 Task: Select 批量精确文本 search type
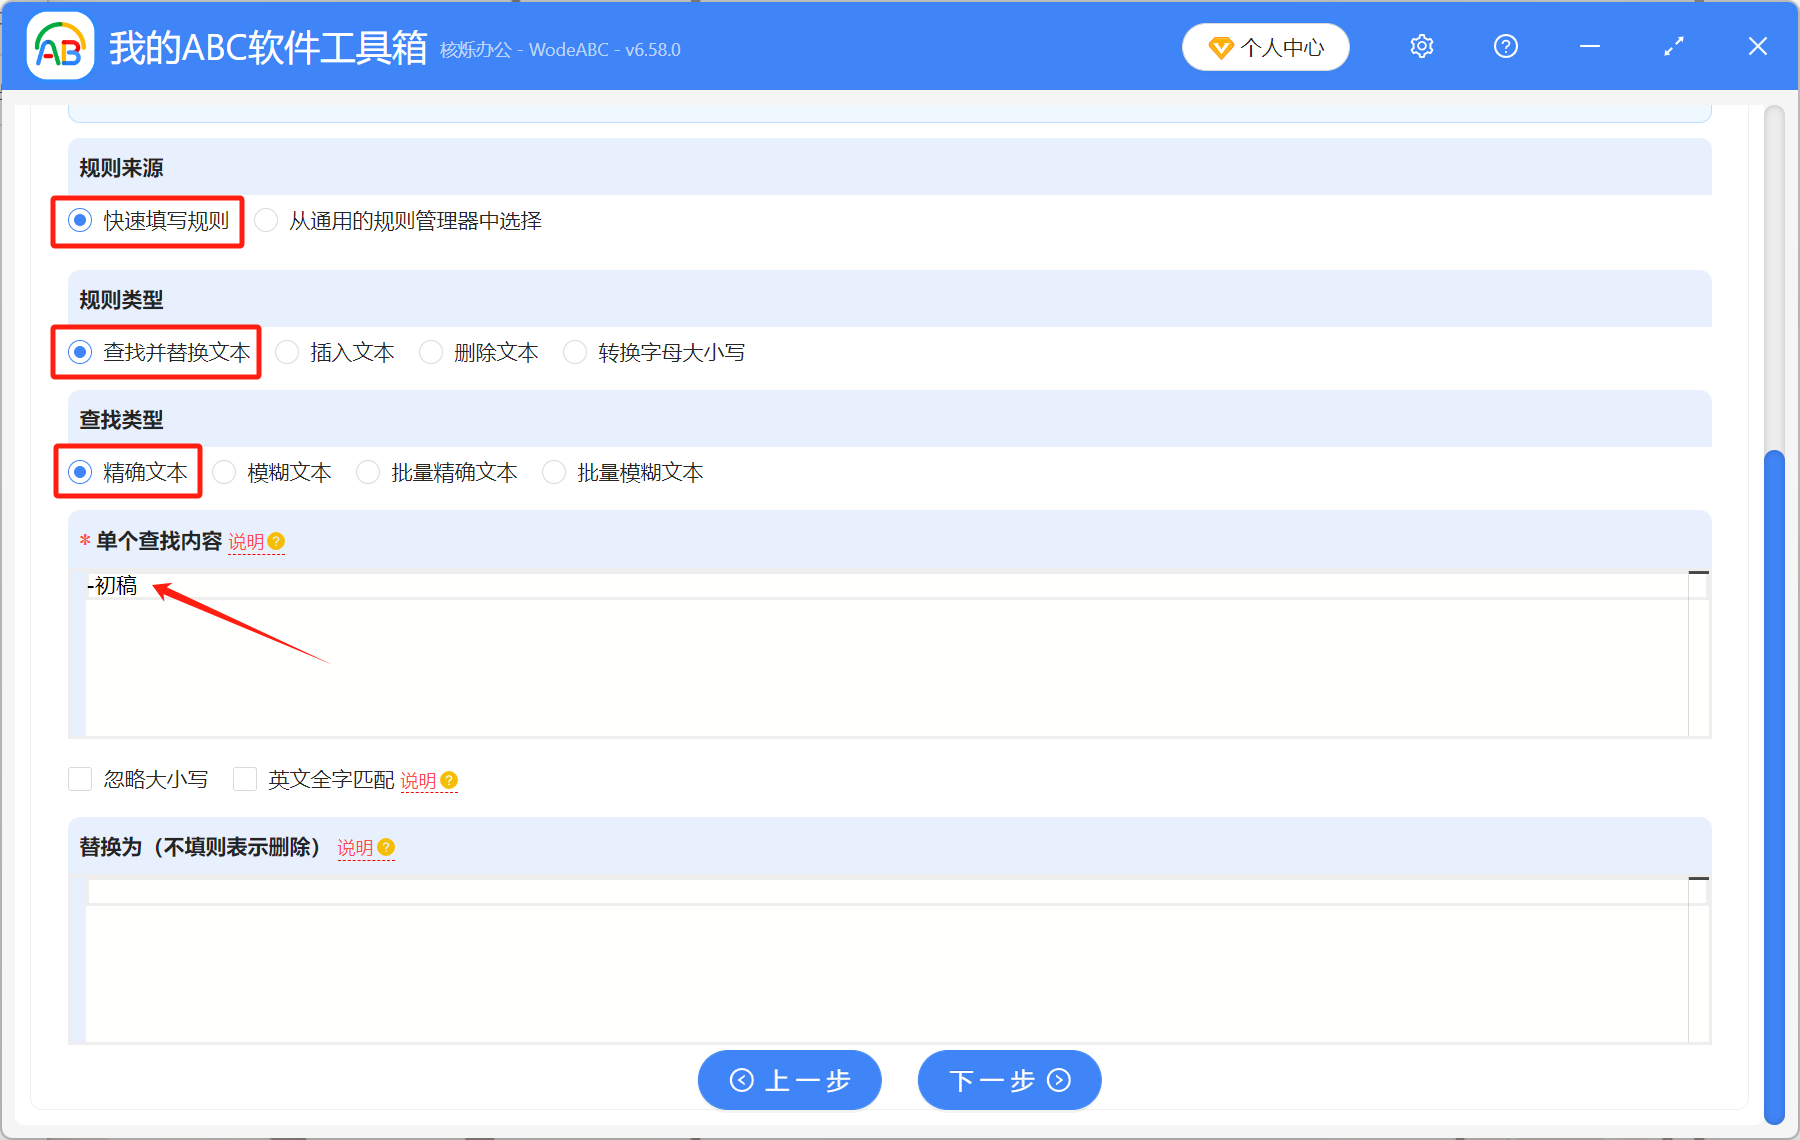click(x=368, y=473)
